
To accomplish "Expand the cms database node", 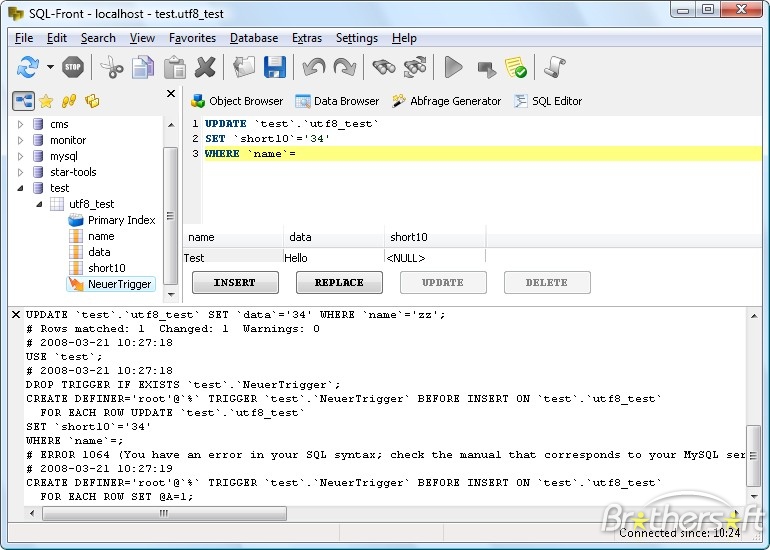I will tap(20, 124).
